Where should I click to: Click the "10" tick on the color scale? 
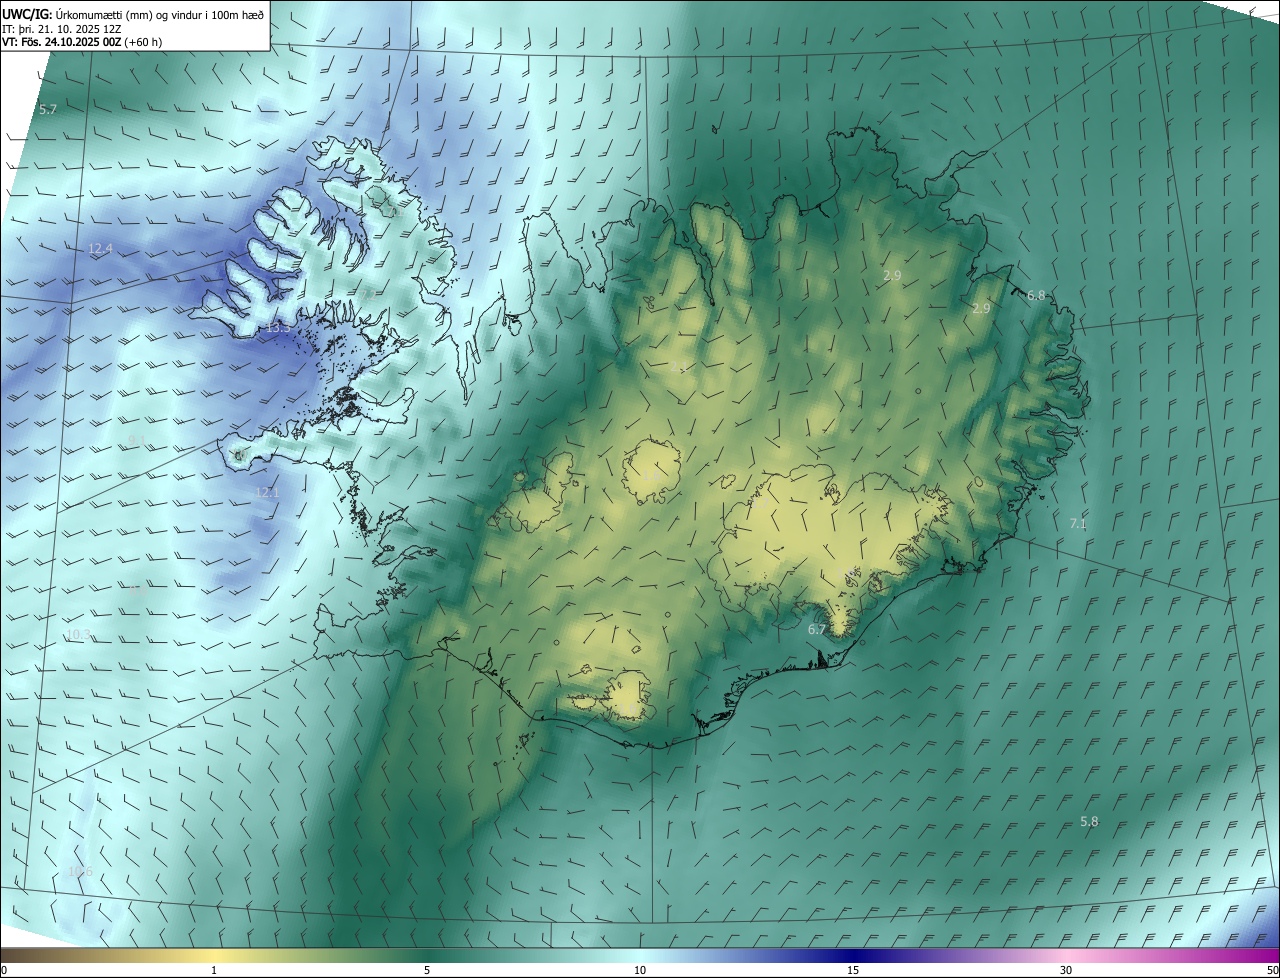[640, 970]
